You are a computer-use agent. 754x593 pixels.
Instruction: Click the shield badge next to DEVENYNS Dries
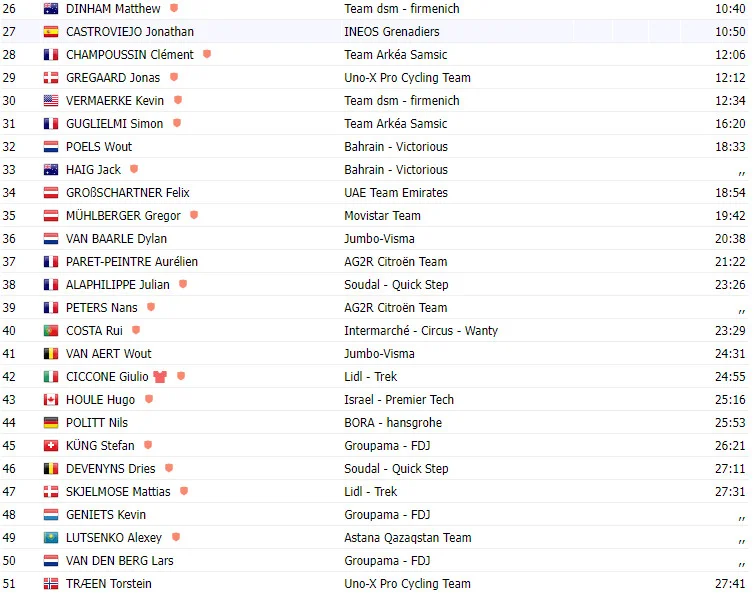169,467
